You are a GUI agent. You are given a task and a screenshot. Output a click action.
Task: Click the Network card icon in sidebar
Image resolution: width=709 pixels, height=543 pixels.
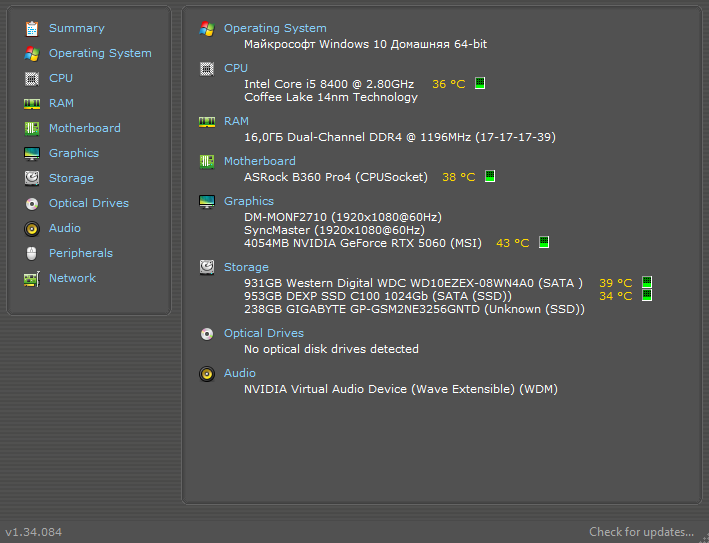coord(32,279)
